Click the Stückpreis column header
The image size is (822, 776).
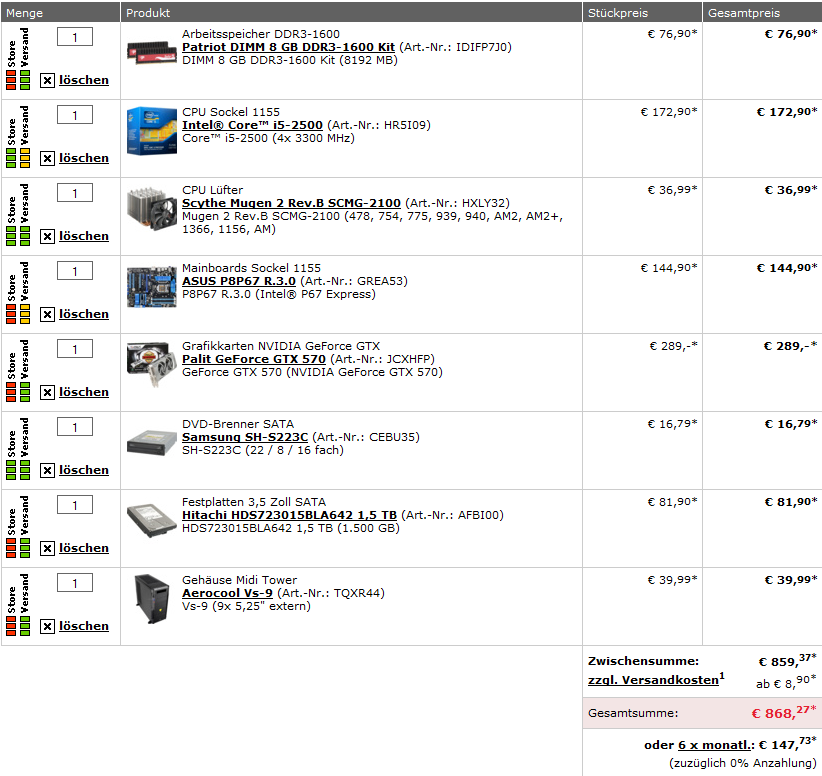point(642,13)
